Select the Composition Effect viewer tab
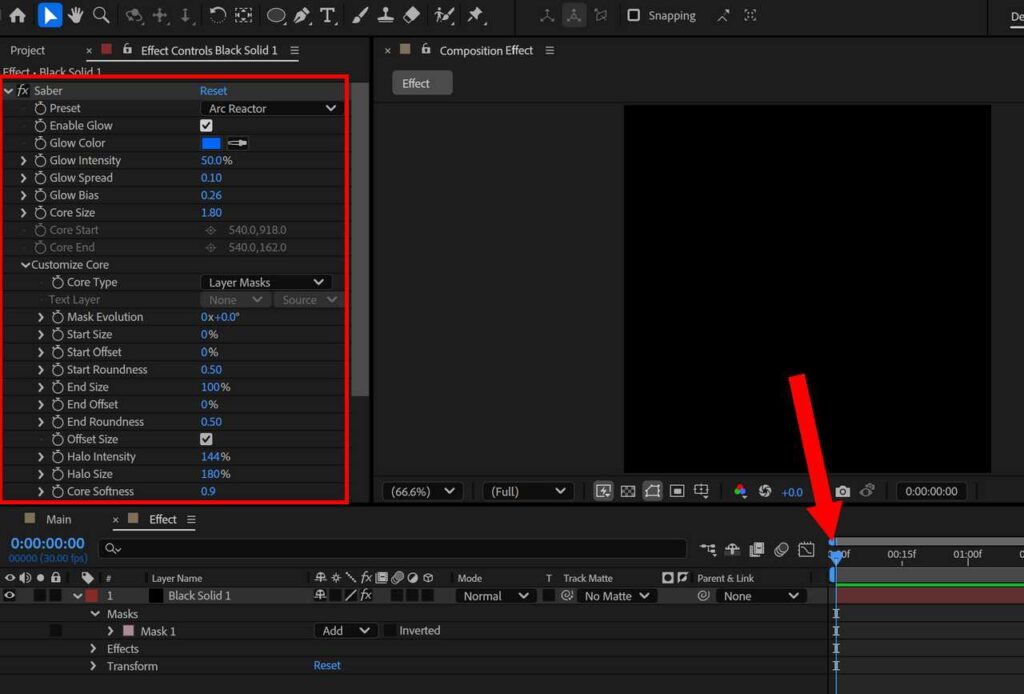Screen dimensions: 1024x694 [486, 50]
